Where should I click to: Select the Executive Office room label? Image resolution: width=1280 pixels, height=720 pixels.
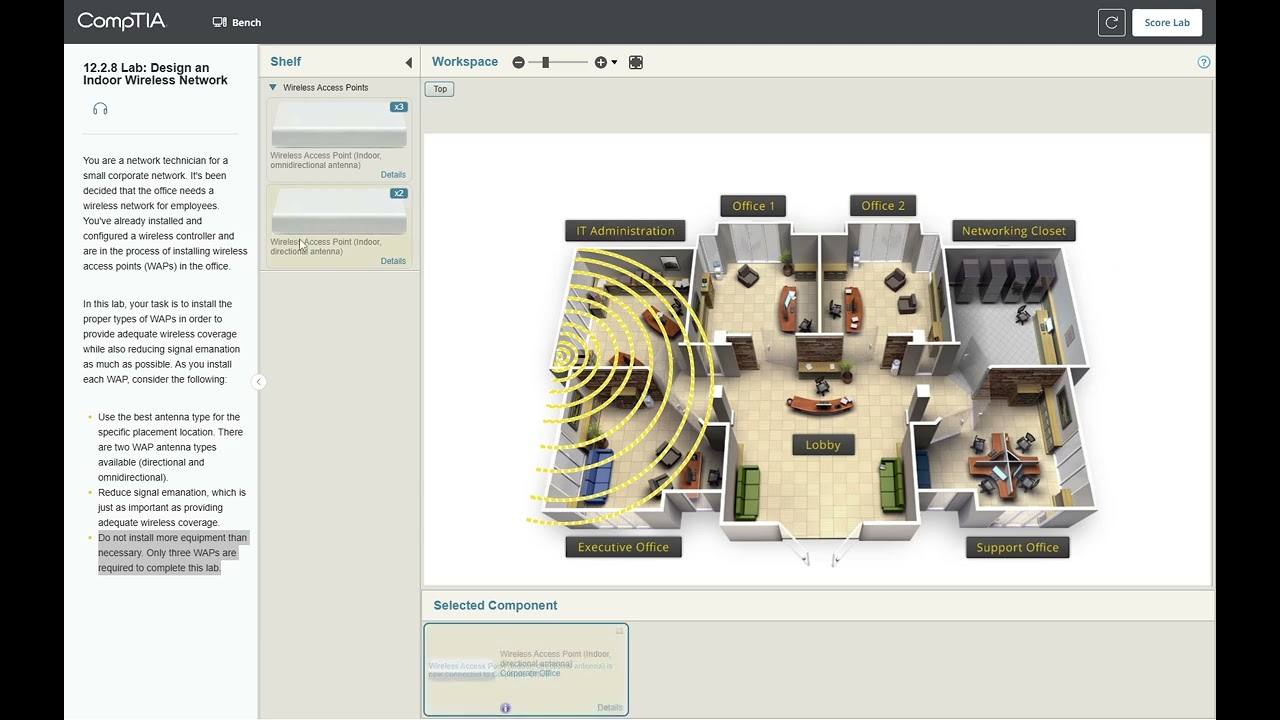(623, 547)
